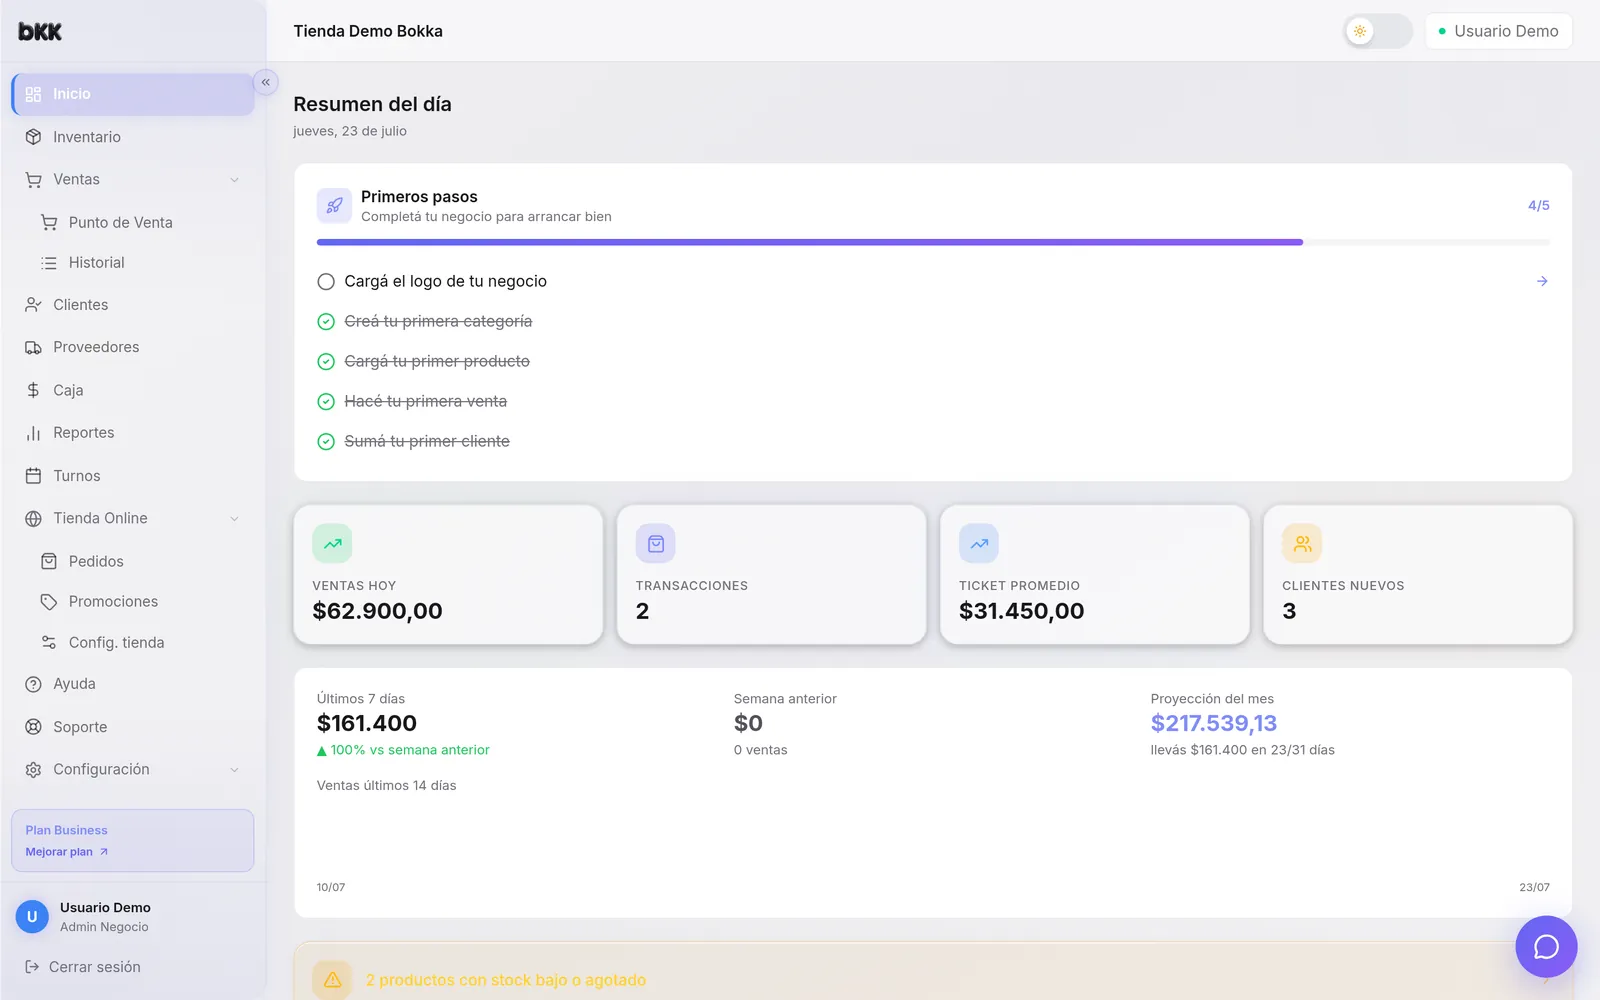Follow the arrow for Cargá el logo
This screenshot has width=1600, height=1000.
point(1542,281)
